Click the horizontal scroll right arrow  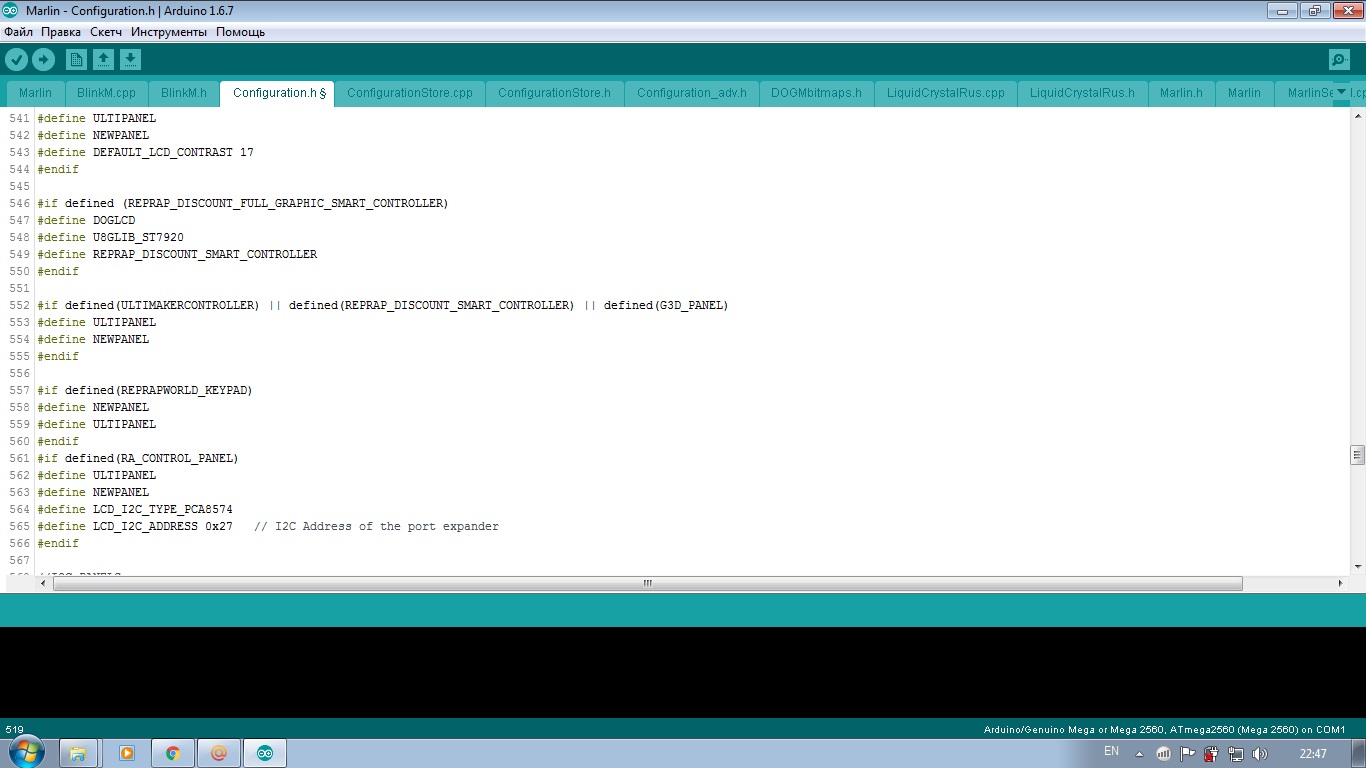pyautogui.click(x=1341, y=583)
